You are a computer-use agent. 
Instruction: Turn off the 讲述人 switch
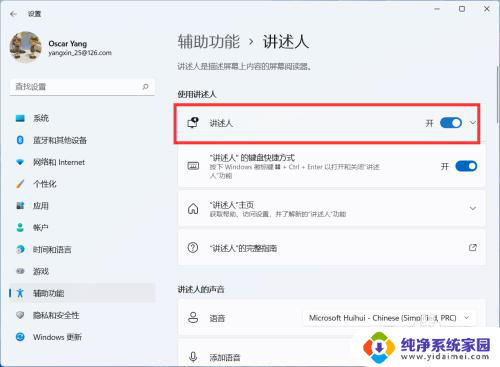pyautogui.click(x=451, y=123)
